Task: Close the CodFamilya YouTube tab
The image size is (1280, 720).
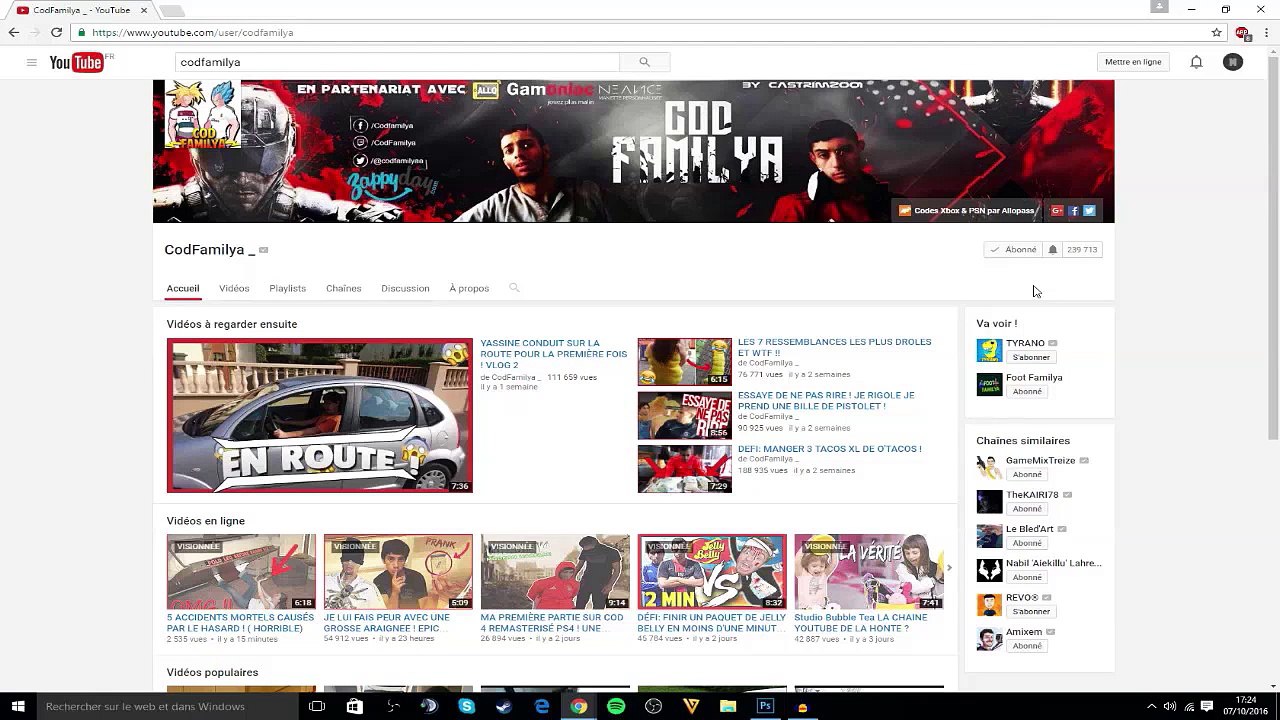Action: pyautogui.click(x=143, y=10)
